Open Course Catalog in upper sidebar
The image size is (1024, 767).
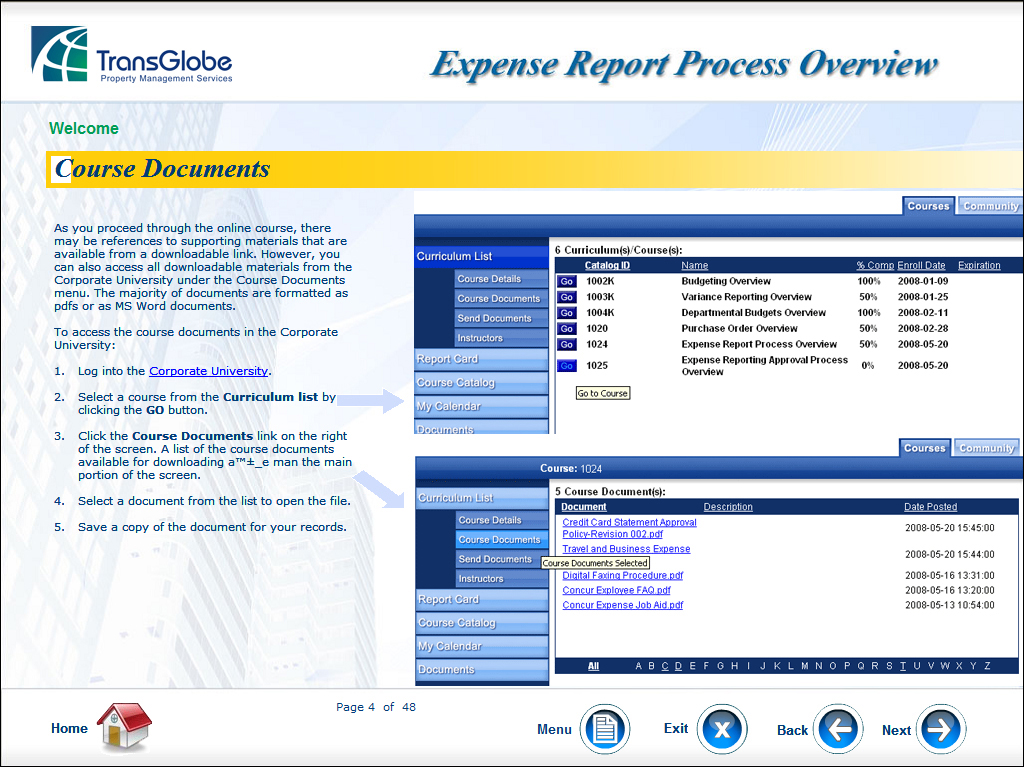click(x=481, y=383)
